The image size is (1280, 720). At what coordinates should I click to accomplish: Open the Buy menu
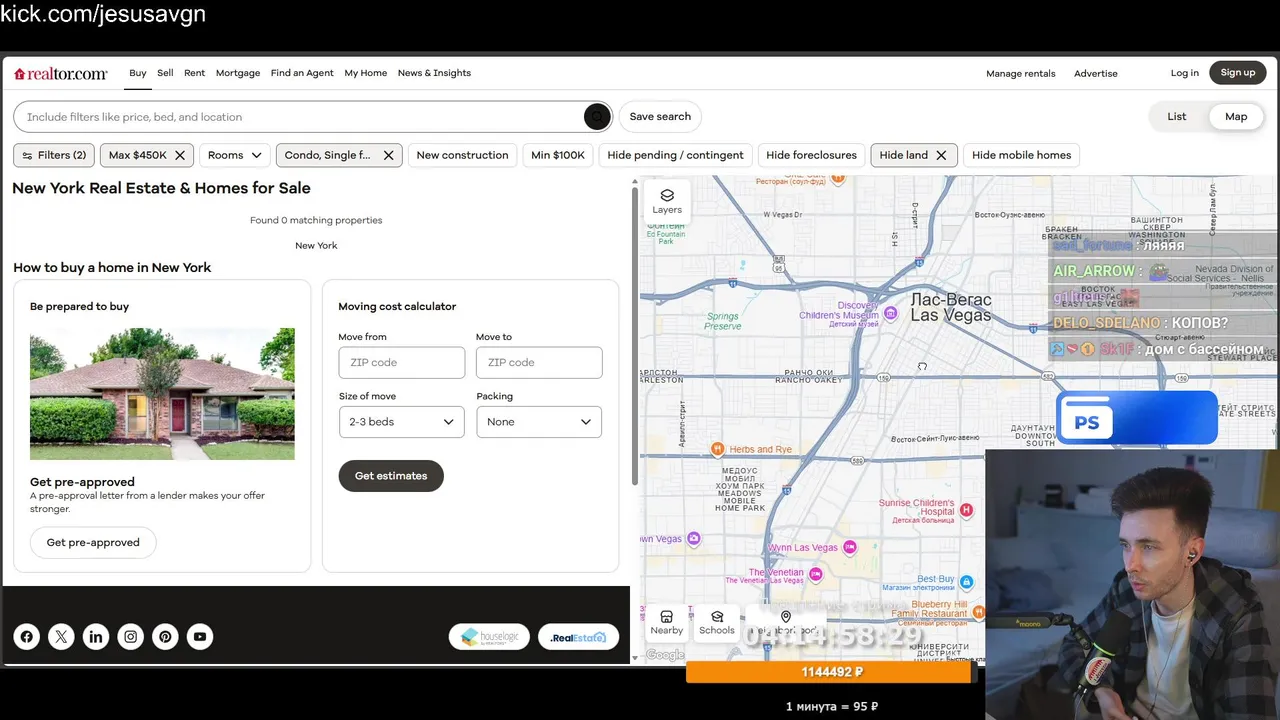point(138,73)
